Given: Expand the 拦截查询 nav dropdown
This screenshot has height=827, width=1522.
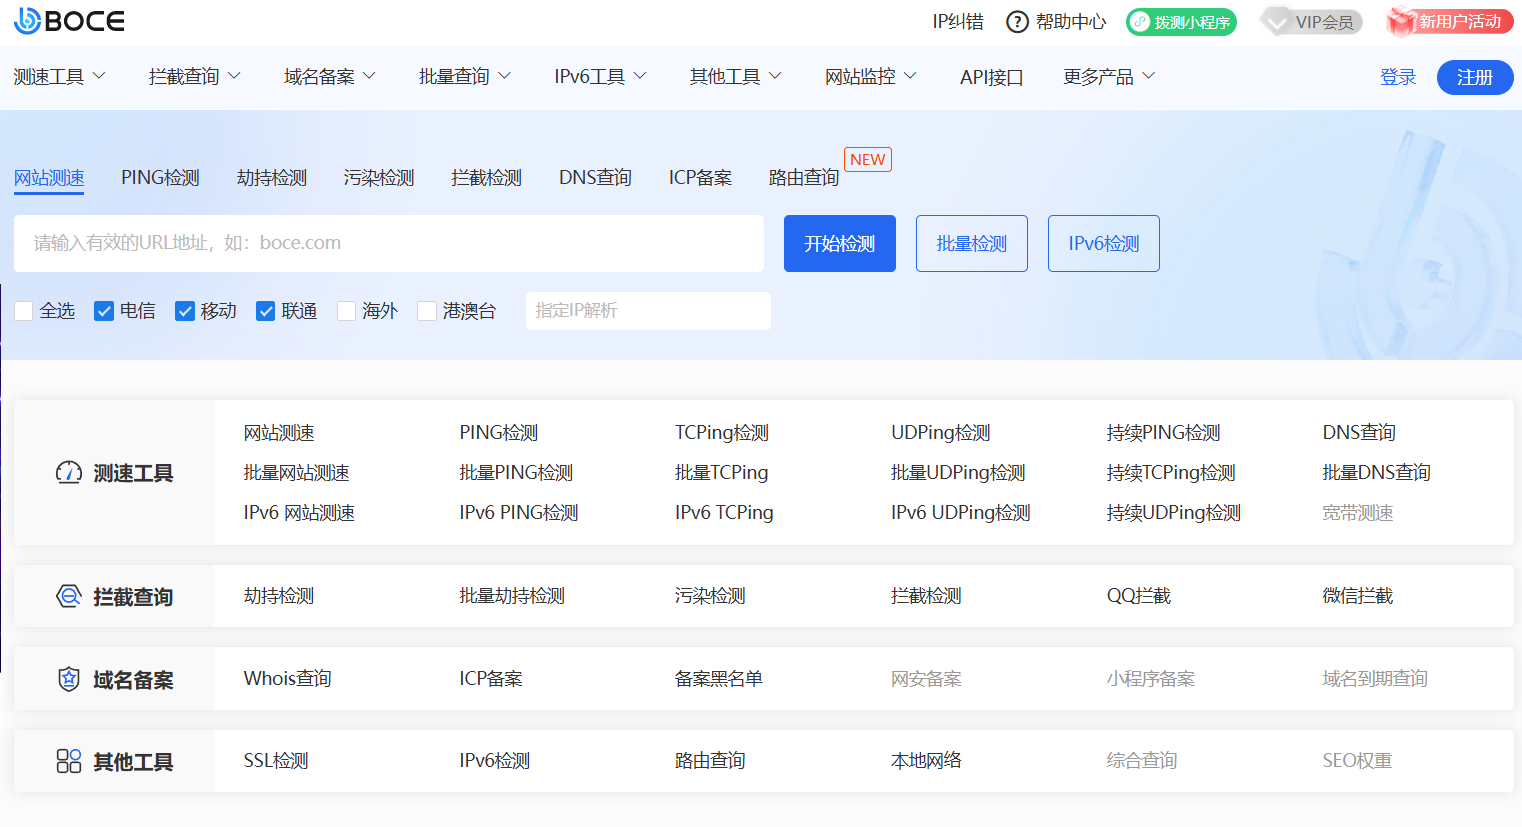Looking at the screenshot, I should [x=194, y=77].
